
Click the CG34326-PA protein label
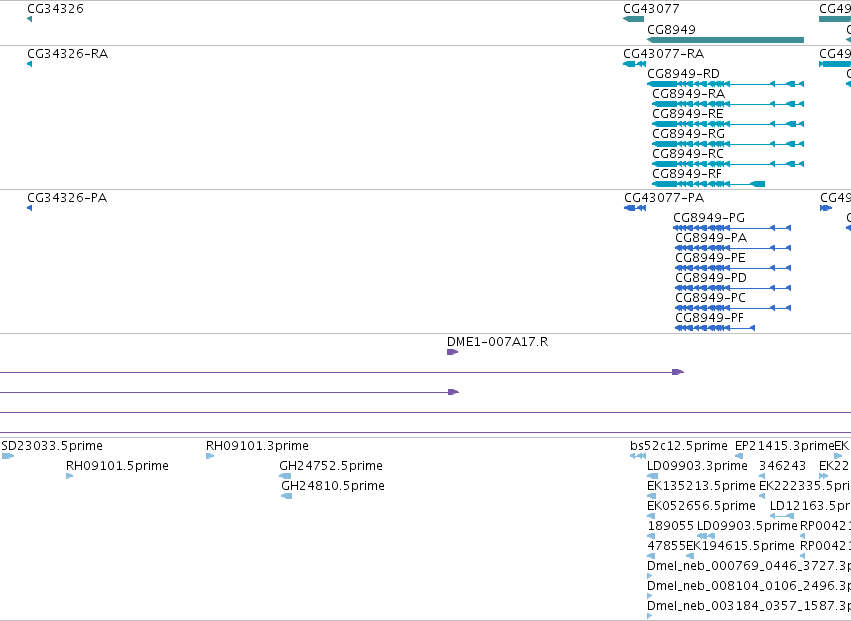(67, 198)
